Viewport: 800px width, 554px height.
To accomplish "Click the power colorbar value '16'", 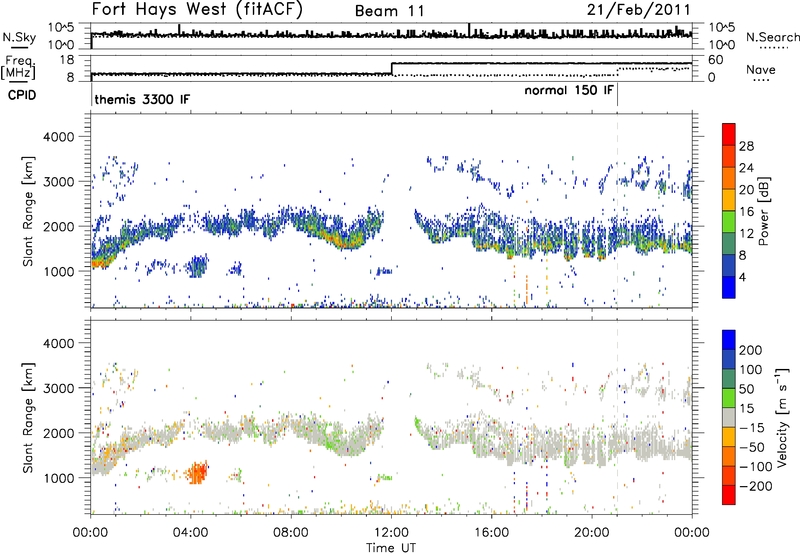I will (x=746, y=212).
